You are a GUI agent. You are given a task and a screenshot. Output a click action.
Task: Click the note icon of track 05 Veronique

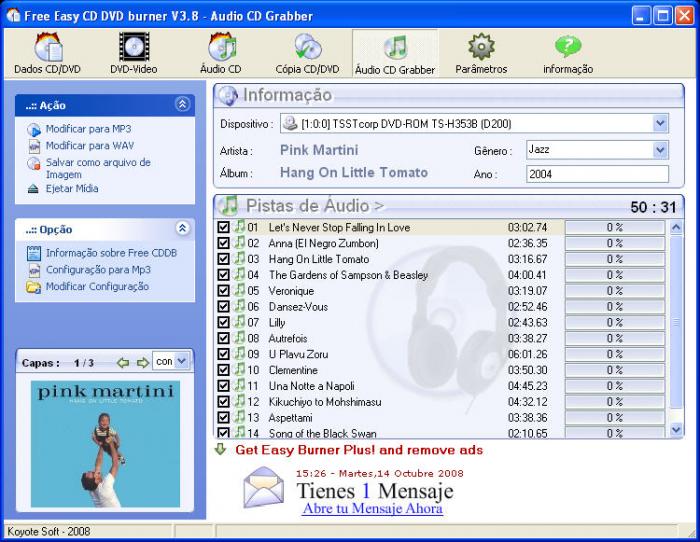pyautogui.click(x=240, y=290)
